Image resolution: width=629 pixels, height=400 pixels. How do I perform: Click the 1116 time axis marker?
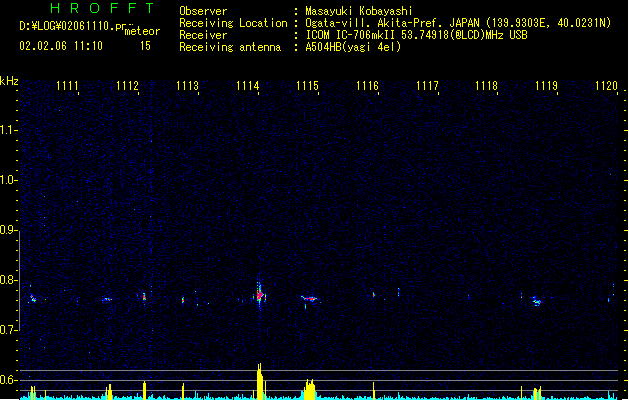tap(367, 86)
